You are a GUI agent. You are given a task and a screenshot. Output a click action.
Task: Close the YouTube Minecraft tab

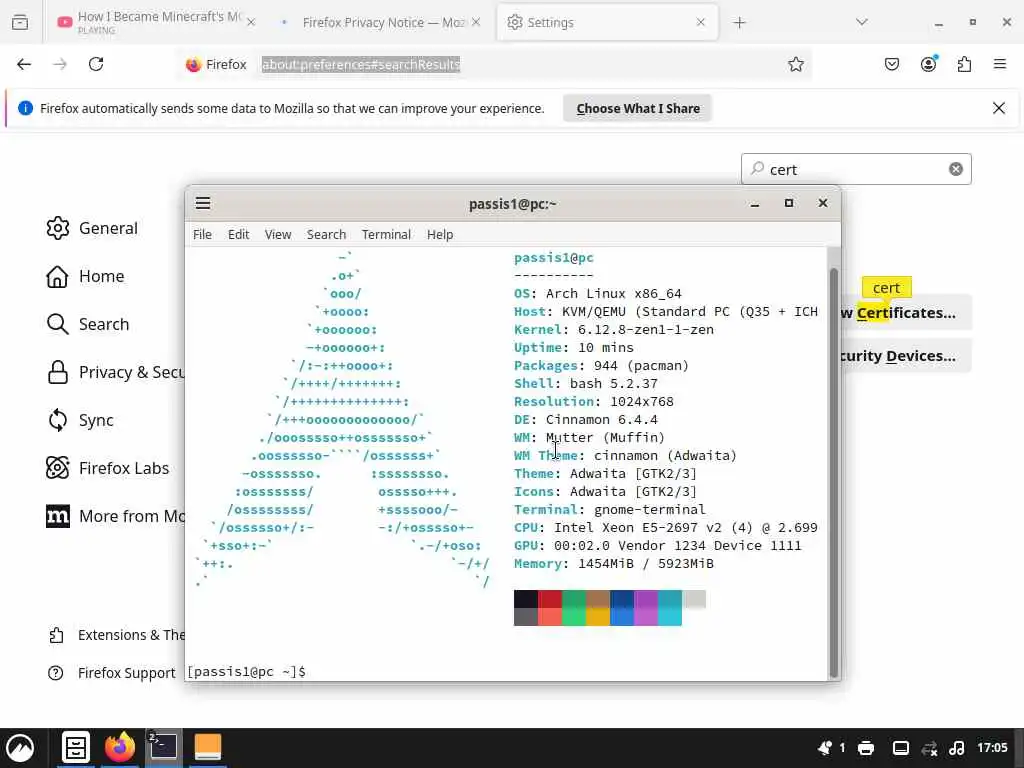(x=251, y=22)
